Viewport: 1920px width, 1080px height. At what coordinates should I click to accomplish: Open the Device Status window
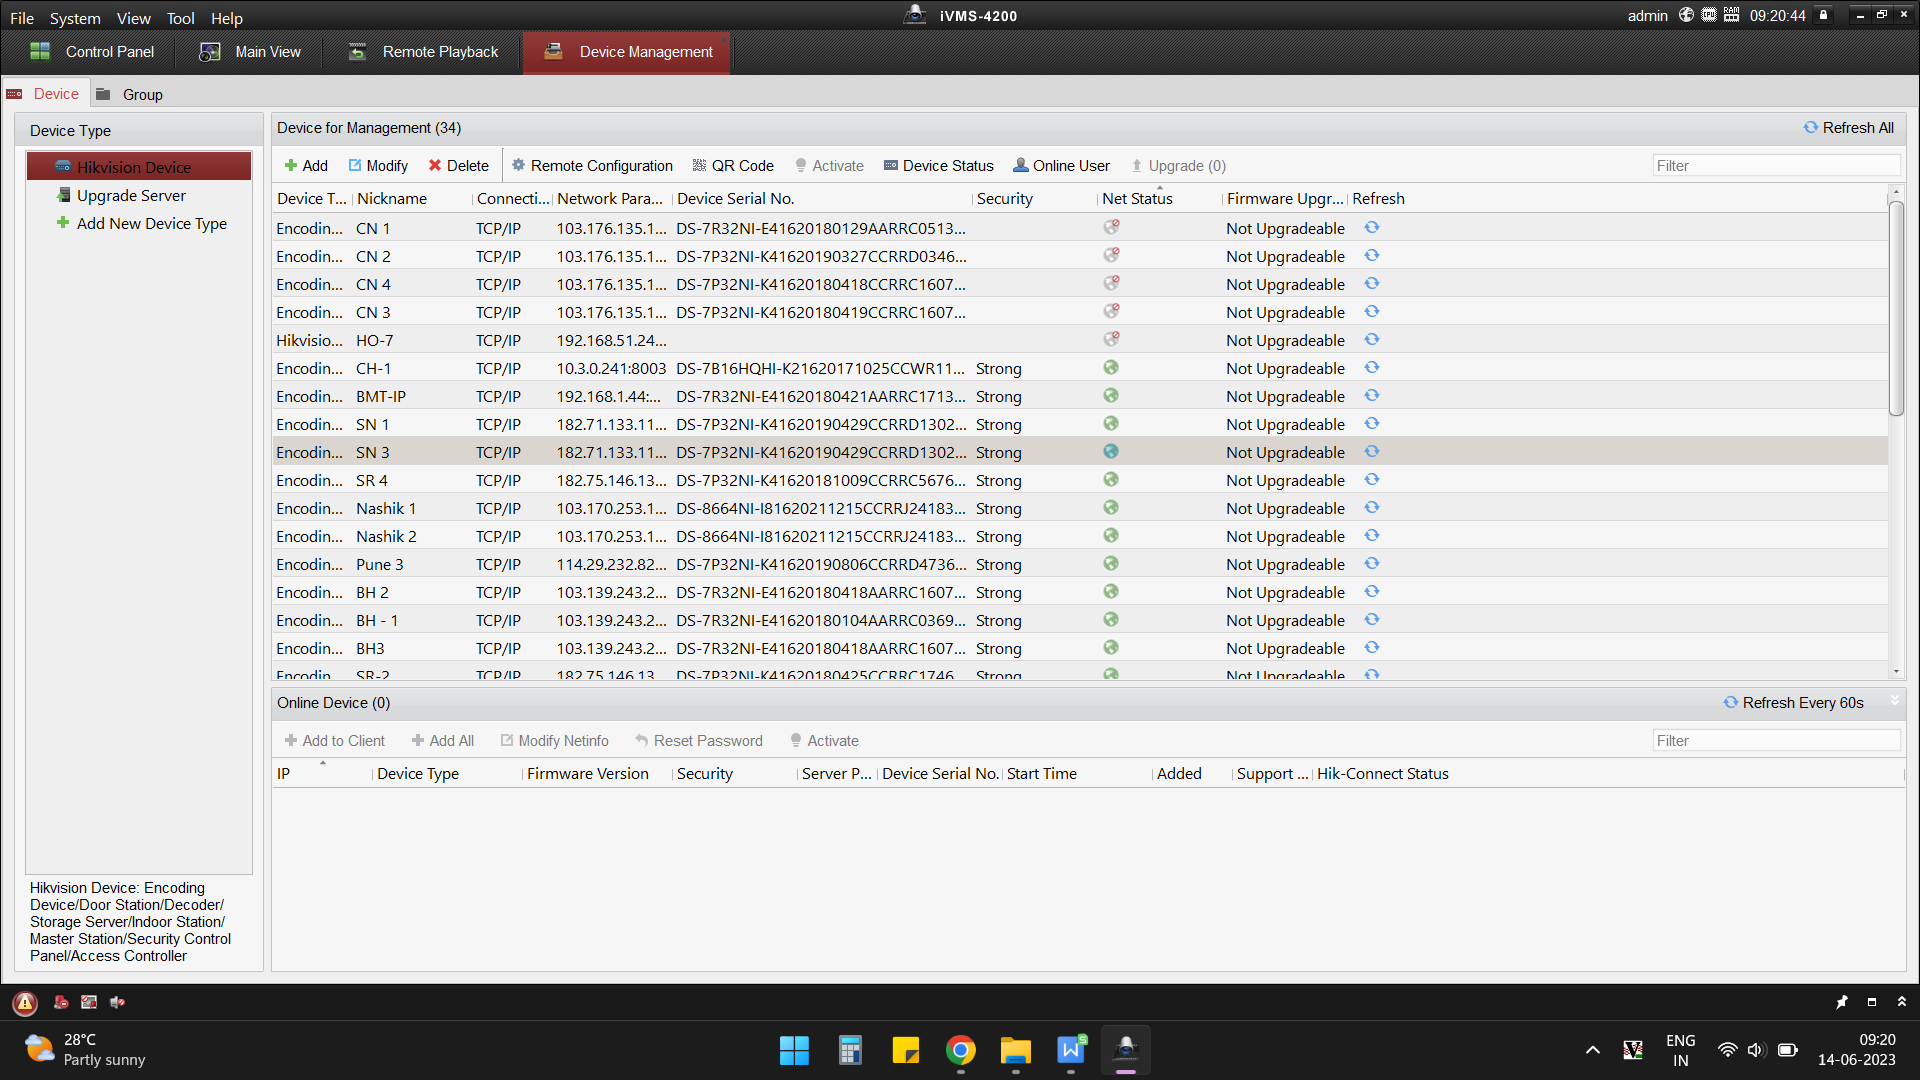939,166
